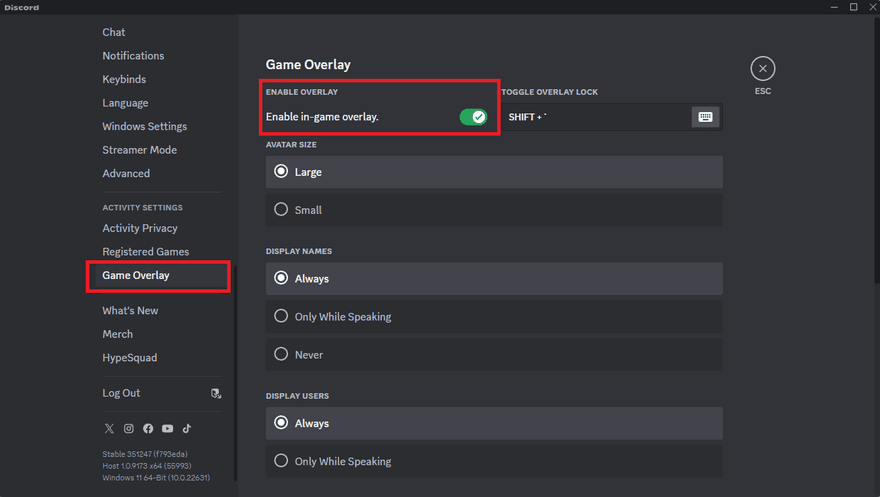Open Registered Games section

click(145, 252)
